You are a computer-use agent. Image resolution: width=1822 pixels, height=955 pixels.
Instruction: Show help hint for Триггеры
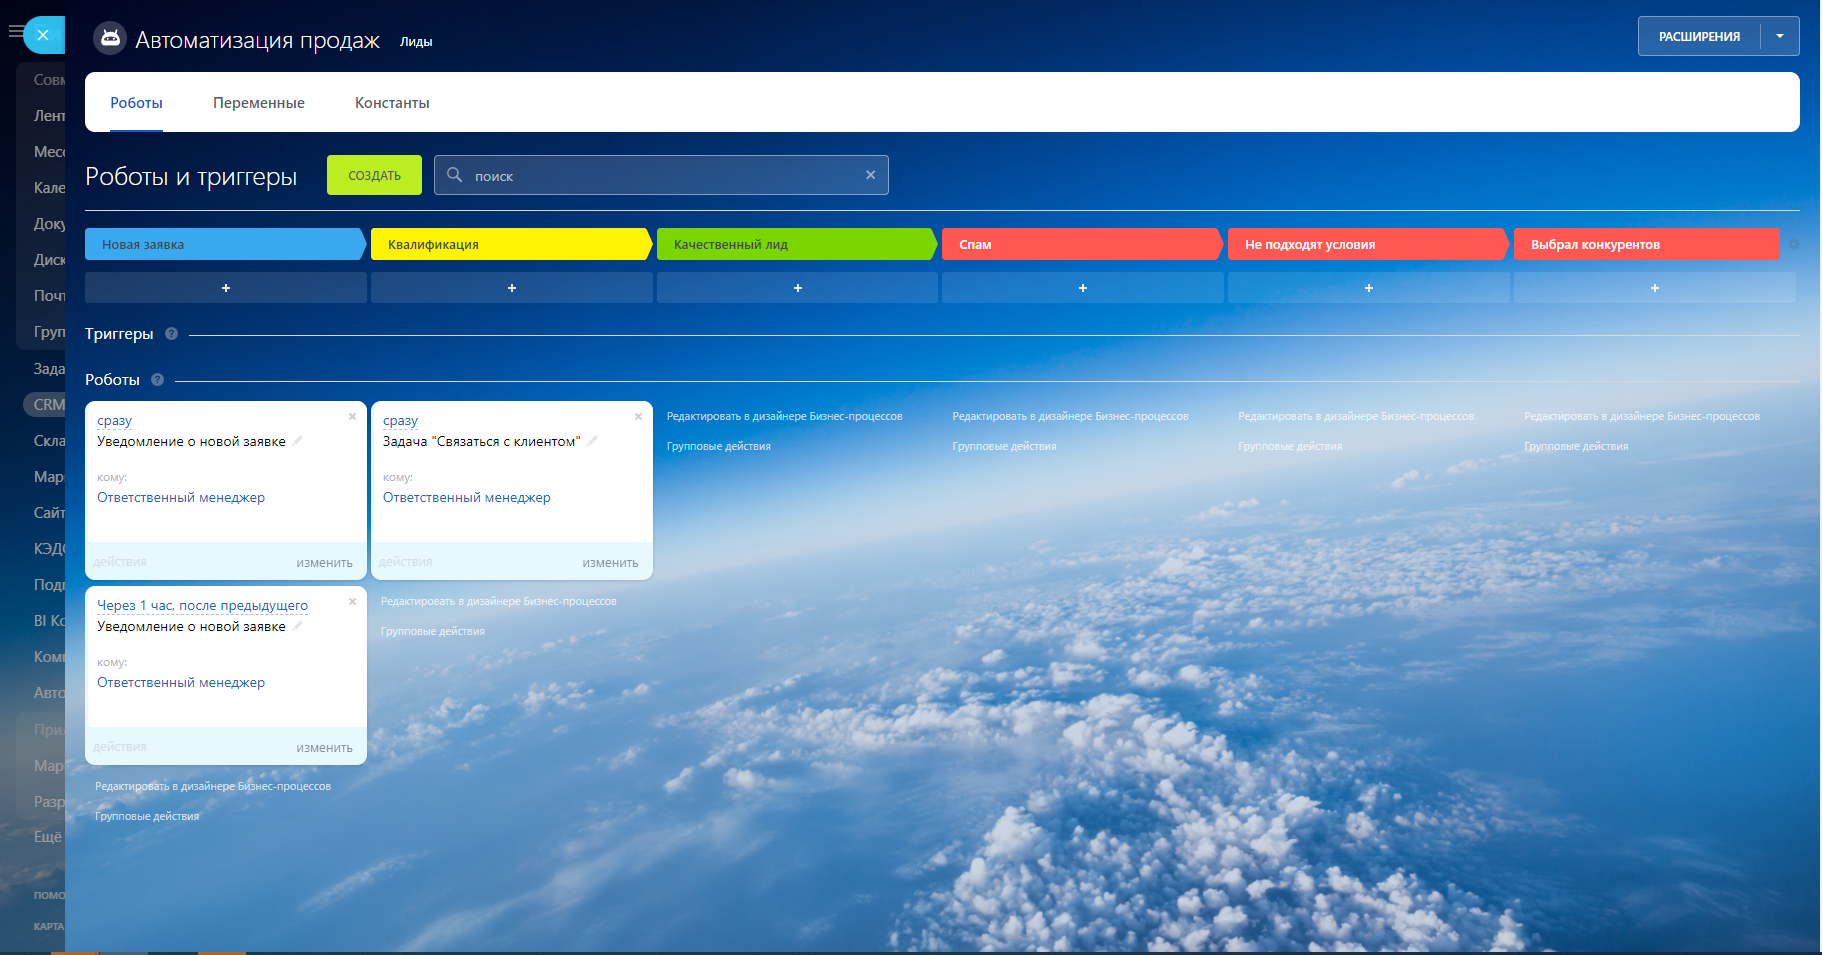click(x=171, y=334)
